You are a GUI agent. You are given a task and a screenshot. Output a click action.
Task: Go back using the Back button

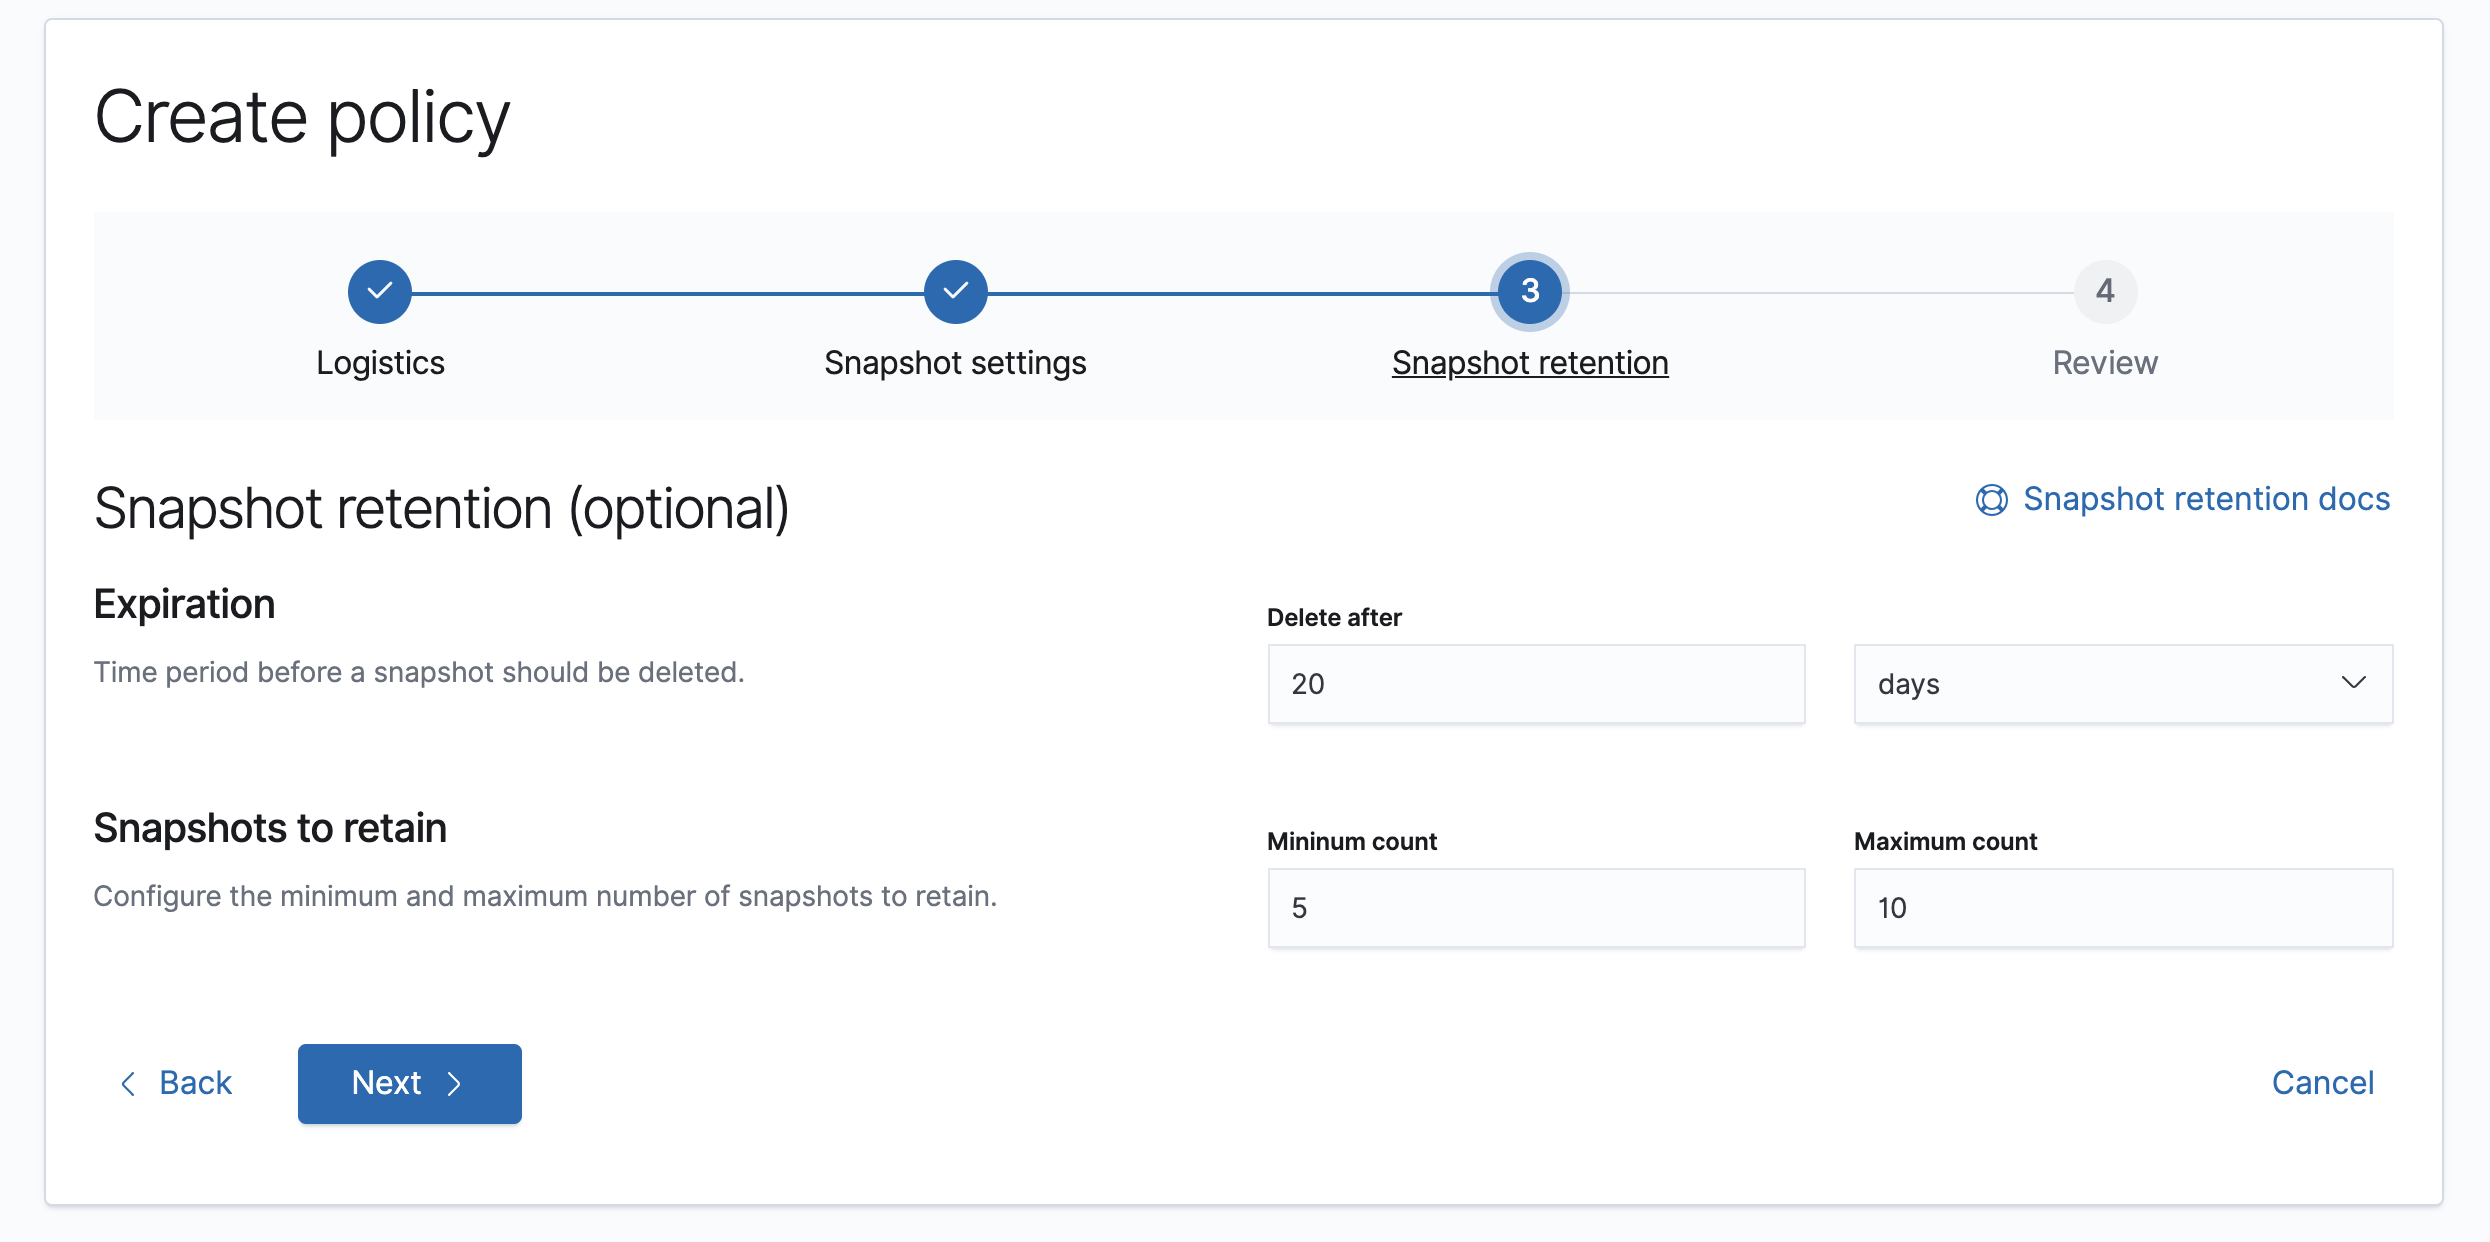coord(195,1083)
